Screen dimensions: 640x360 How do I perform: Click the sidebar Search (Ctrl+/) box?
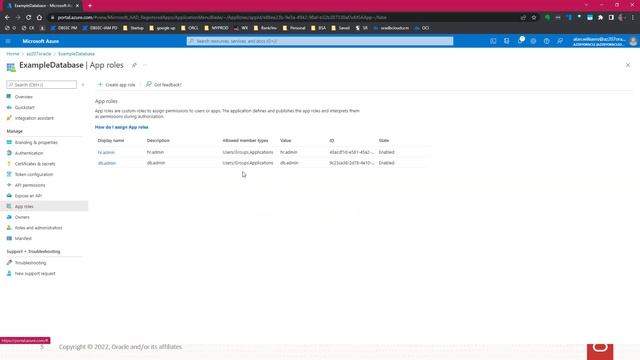[41, 84]
